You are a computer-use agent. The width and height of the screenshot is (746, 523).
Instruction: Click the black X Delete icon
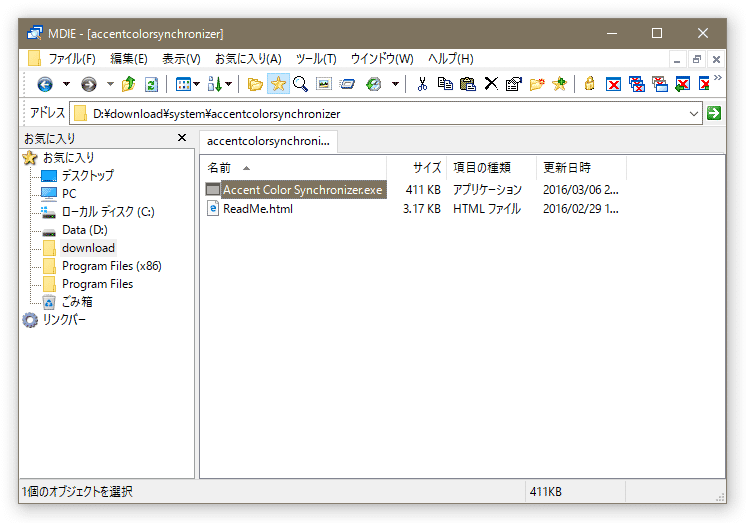(491, 84)
